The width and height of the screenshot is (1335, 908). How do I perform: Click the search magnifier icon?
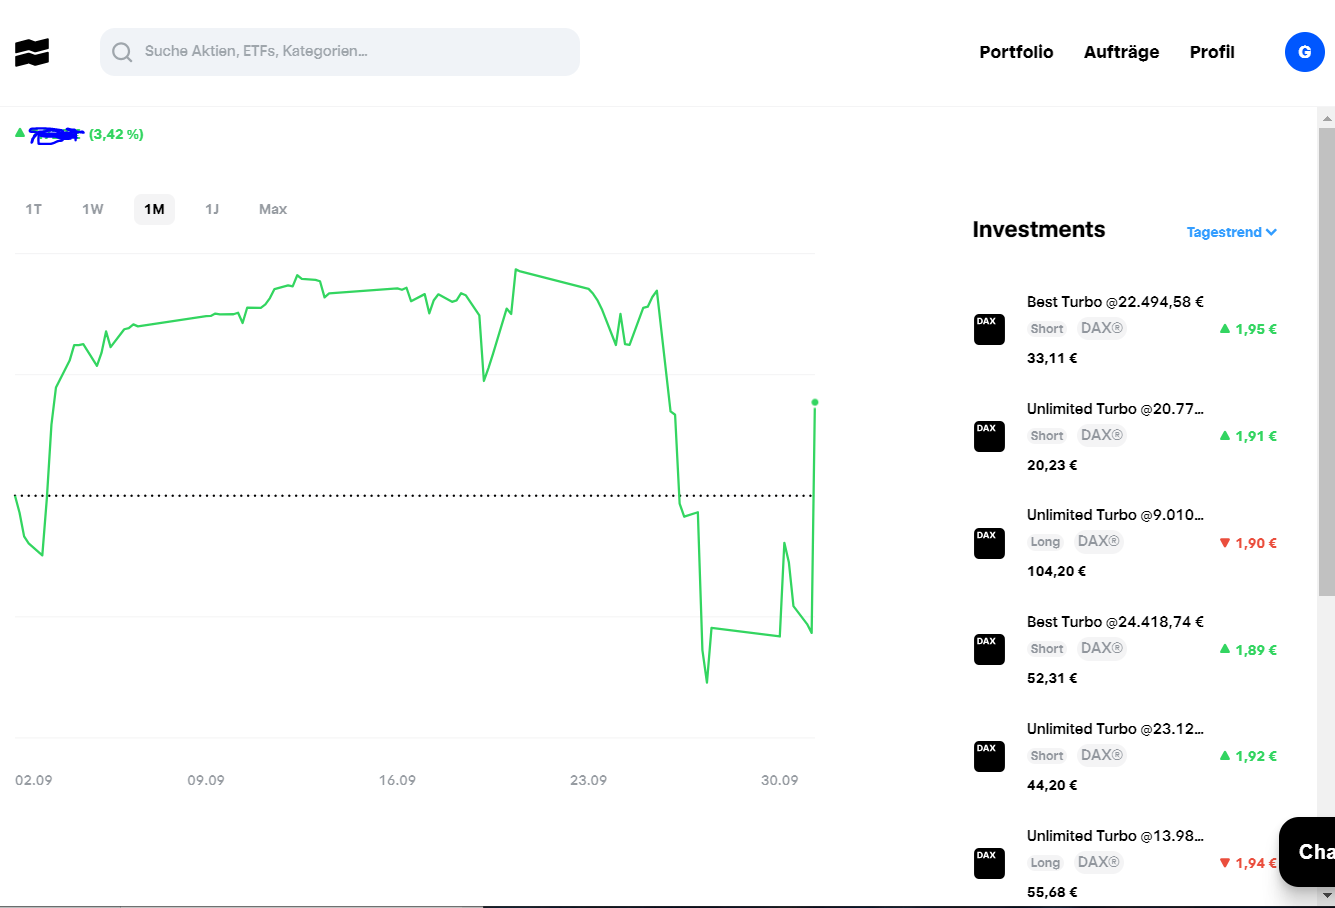click(x=122, y=52)
